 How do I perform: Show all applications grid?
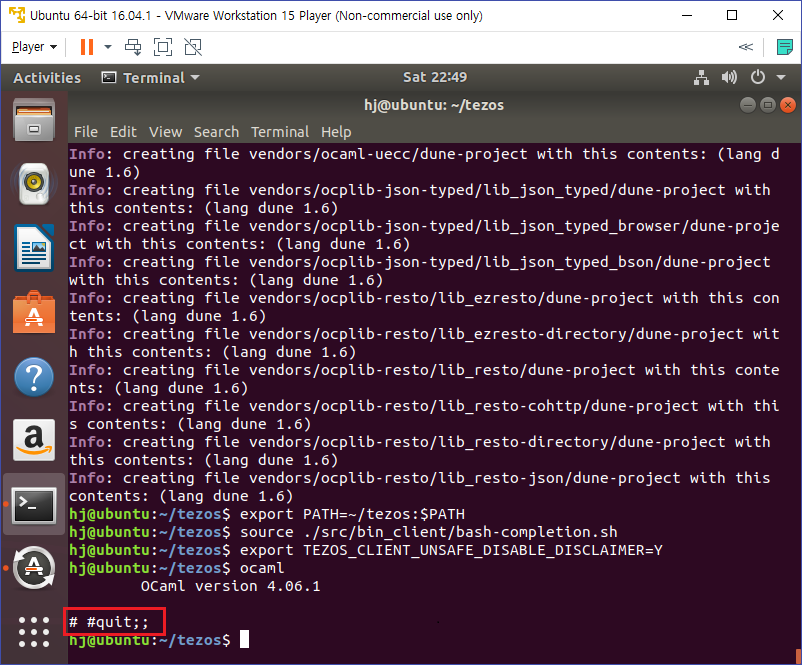click(x=34, y=632)
